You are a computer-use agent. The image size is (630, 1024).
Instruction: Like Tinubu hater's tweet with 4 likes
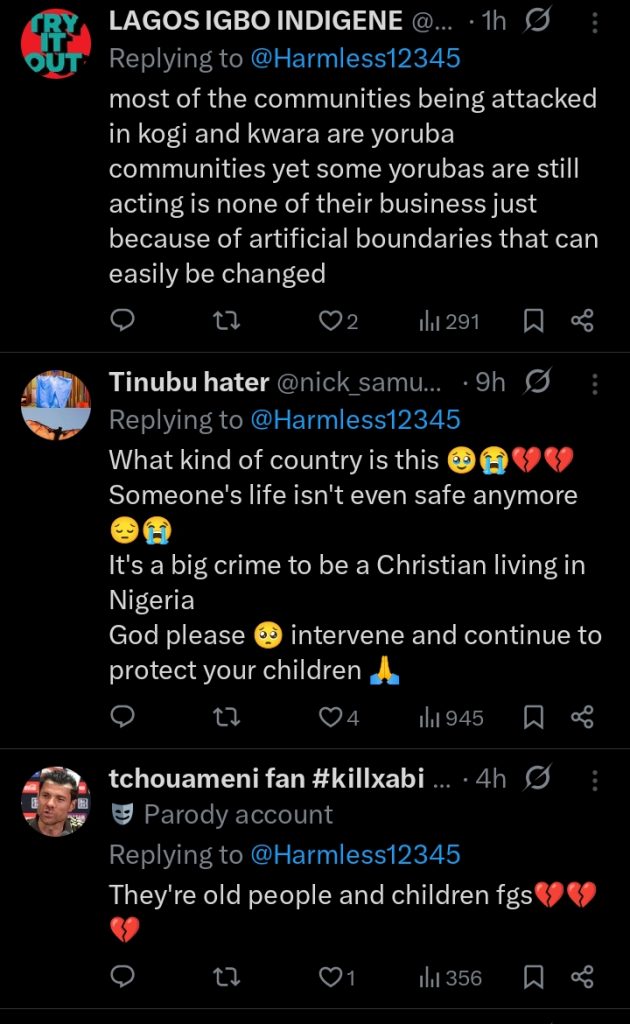pyautogui.click(x=330, y=717)
